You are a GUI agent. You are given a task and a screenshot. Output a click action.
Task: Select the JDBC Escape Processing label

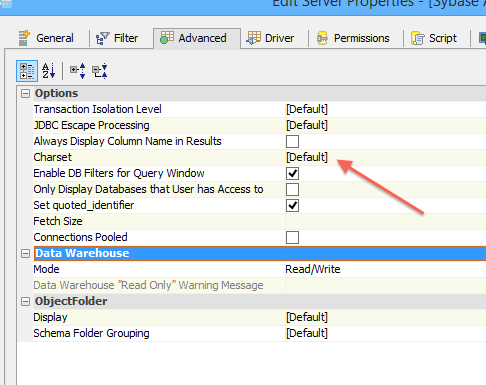(91, 125)
